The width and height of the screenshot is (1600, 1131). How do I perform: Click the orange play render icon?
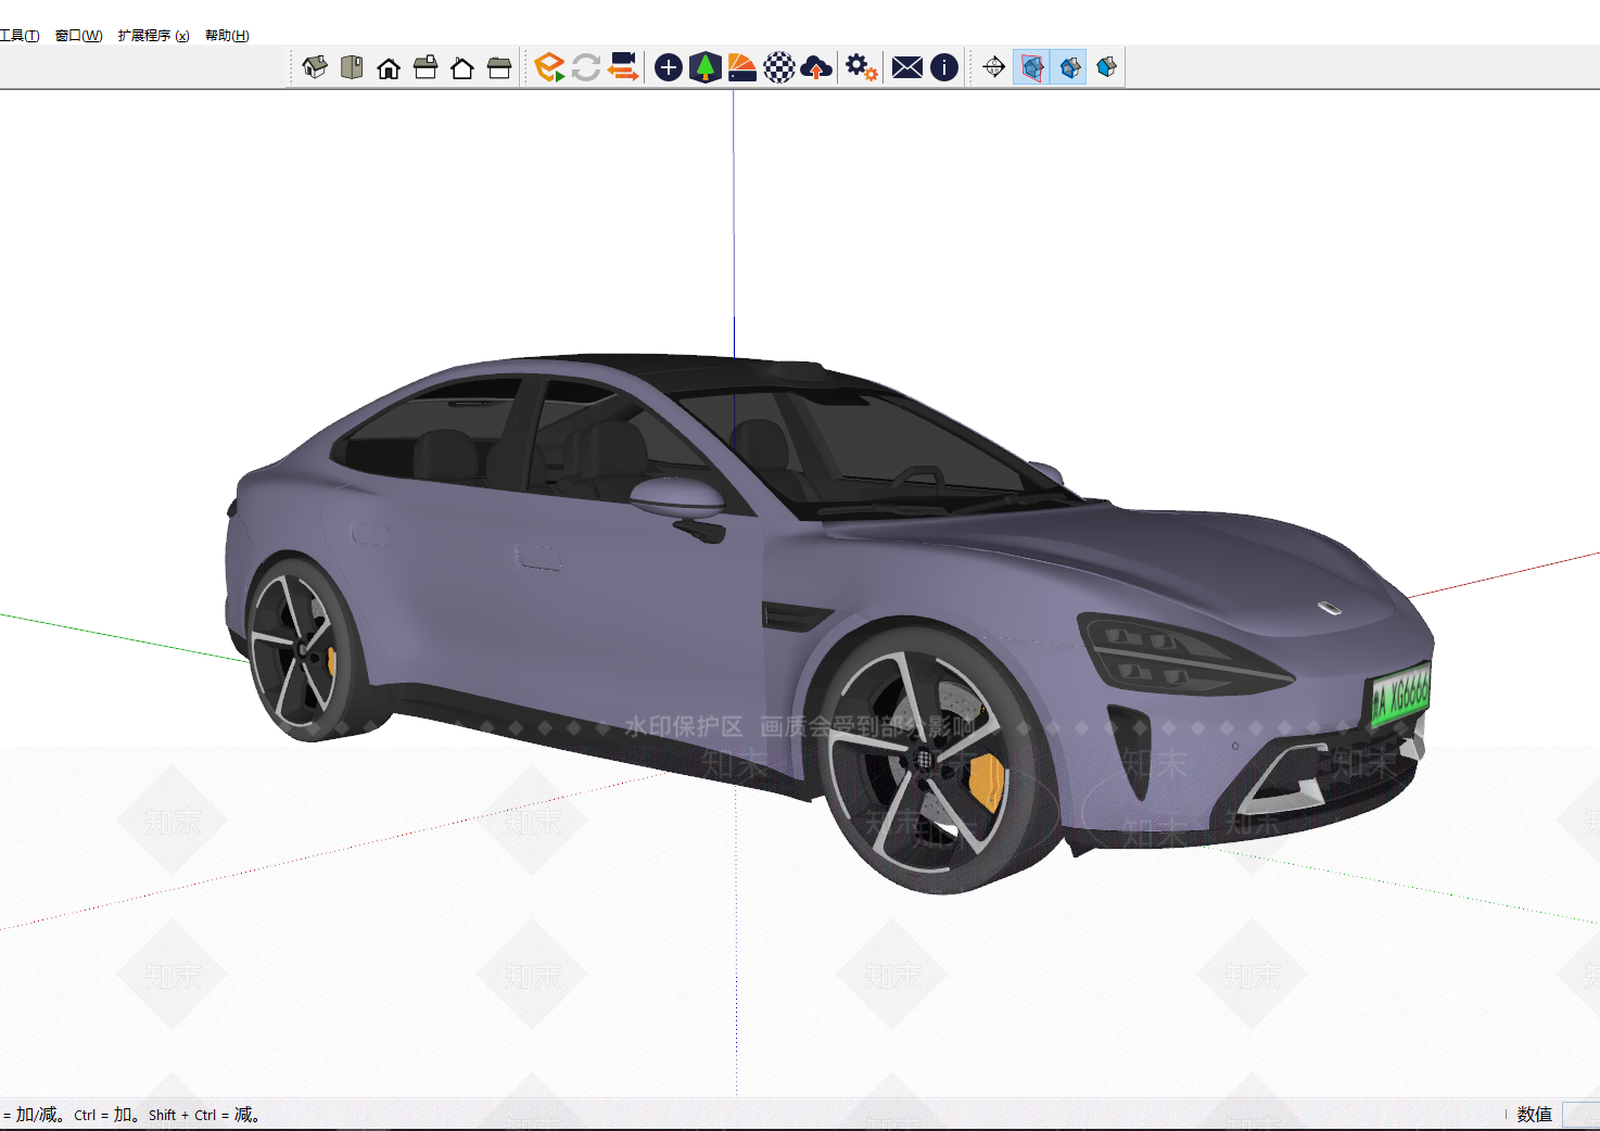point(549,67)
